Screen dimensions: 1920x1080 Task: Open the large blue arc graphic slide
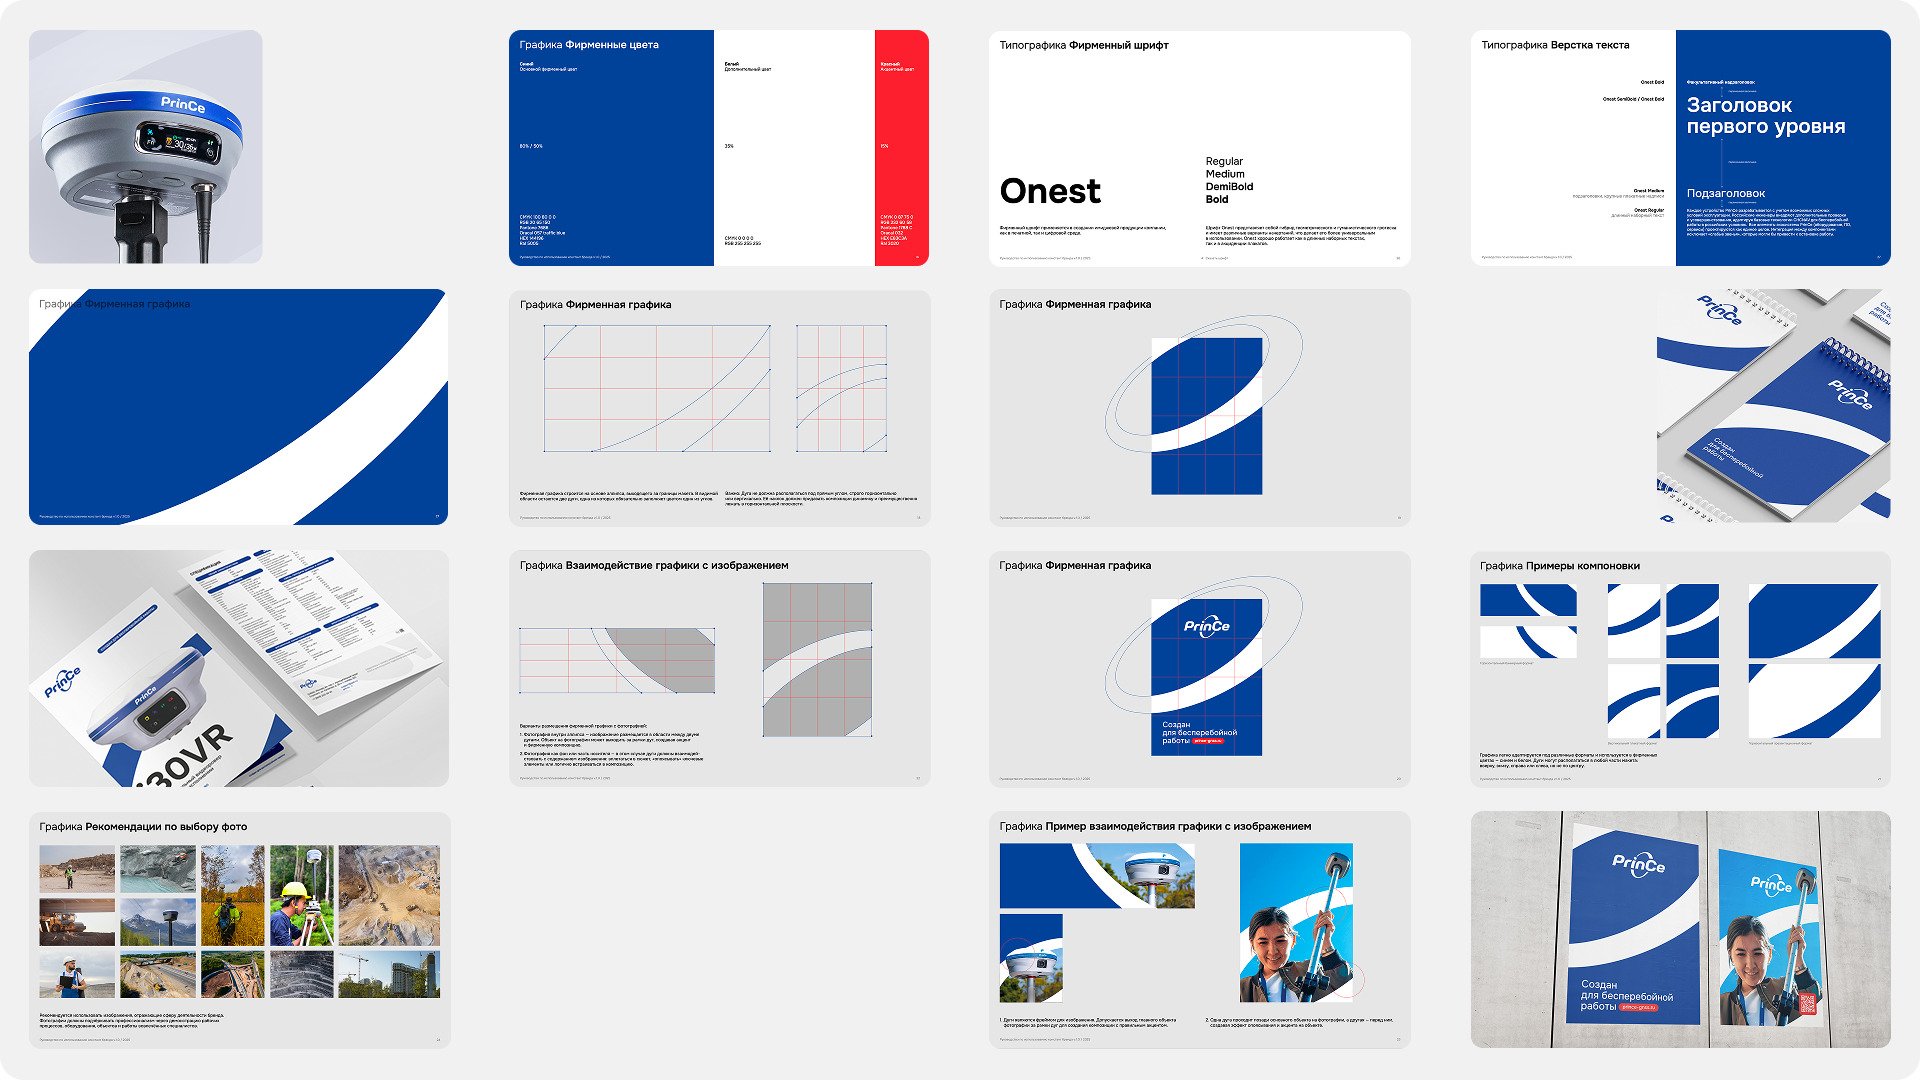pyautogui.click(x=238, y=407)
